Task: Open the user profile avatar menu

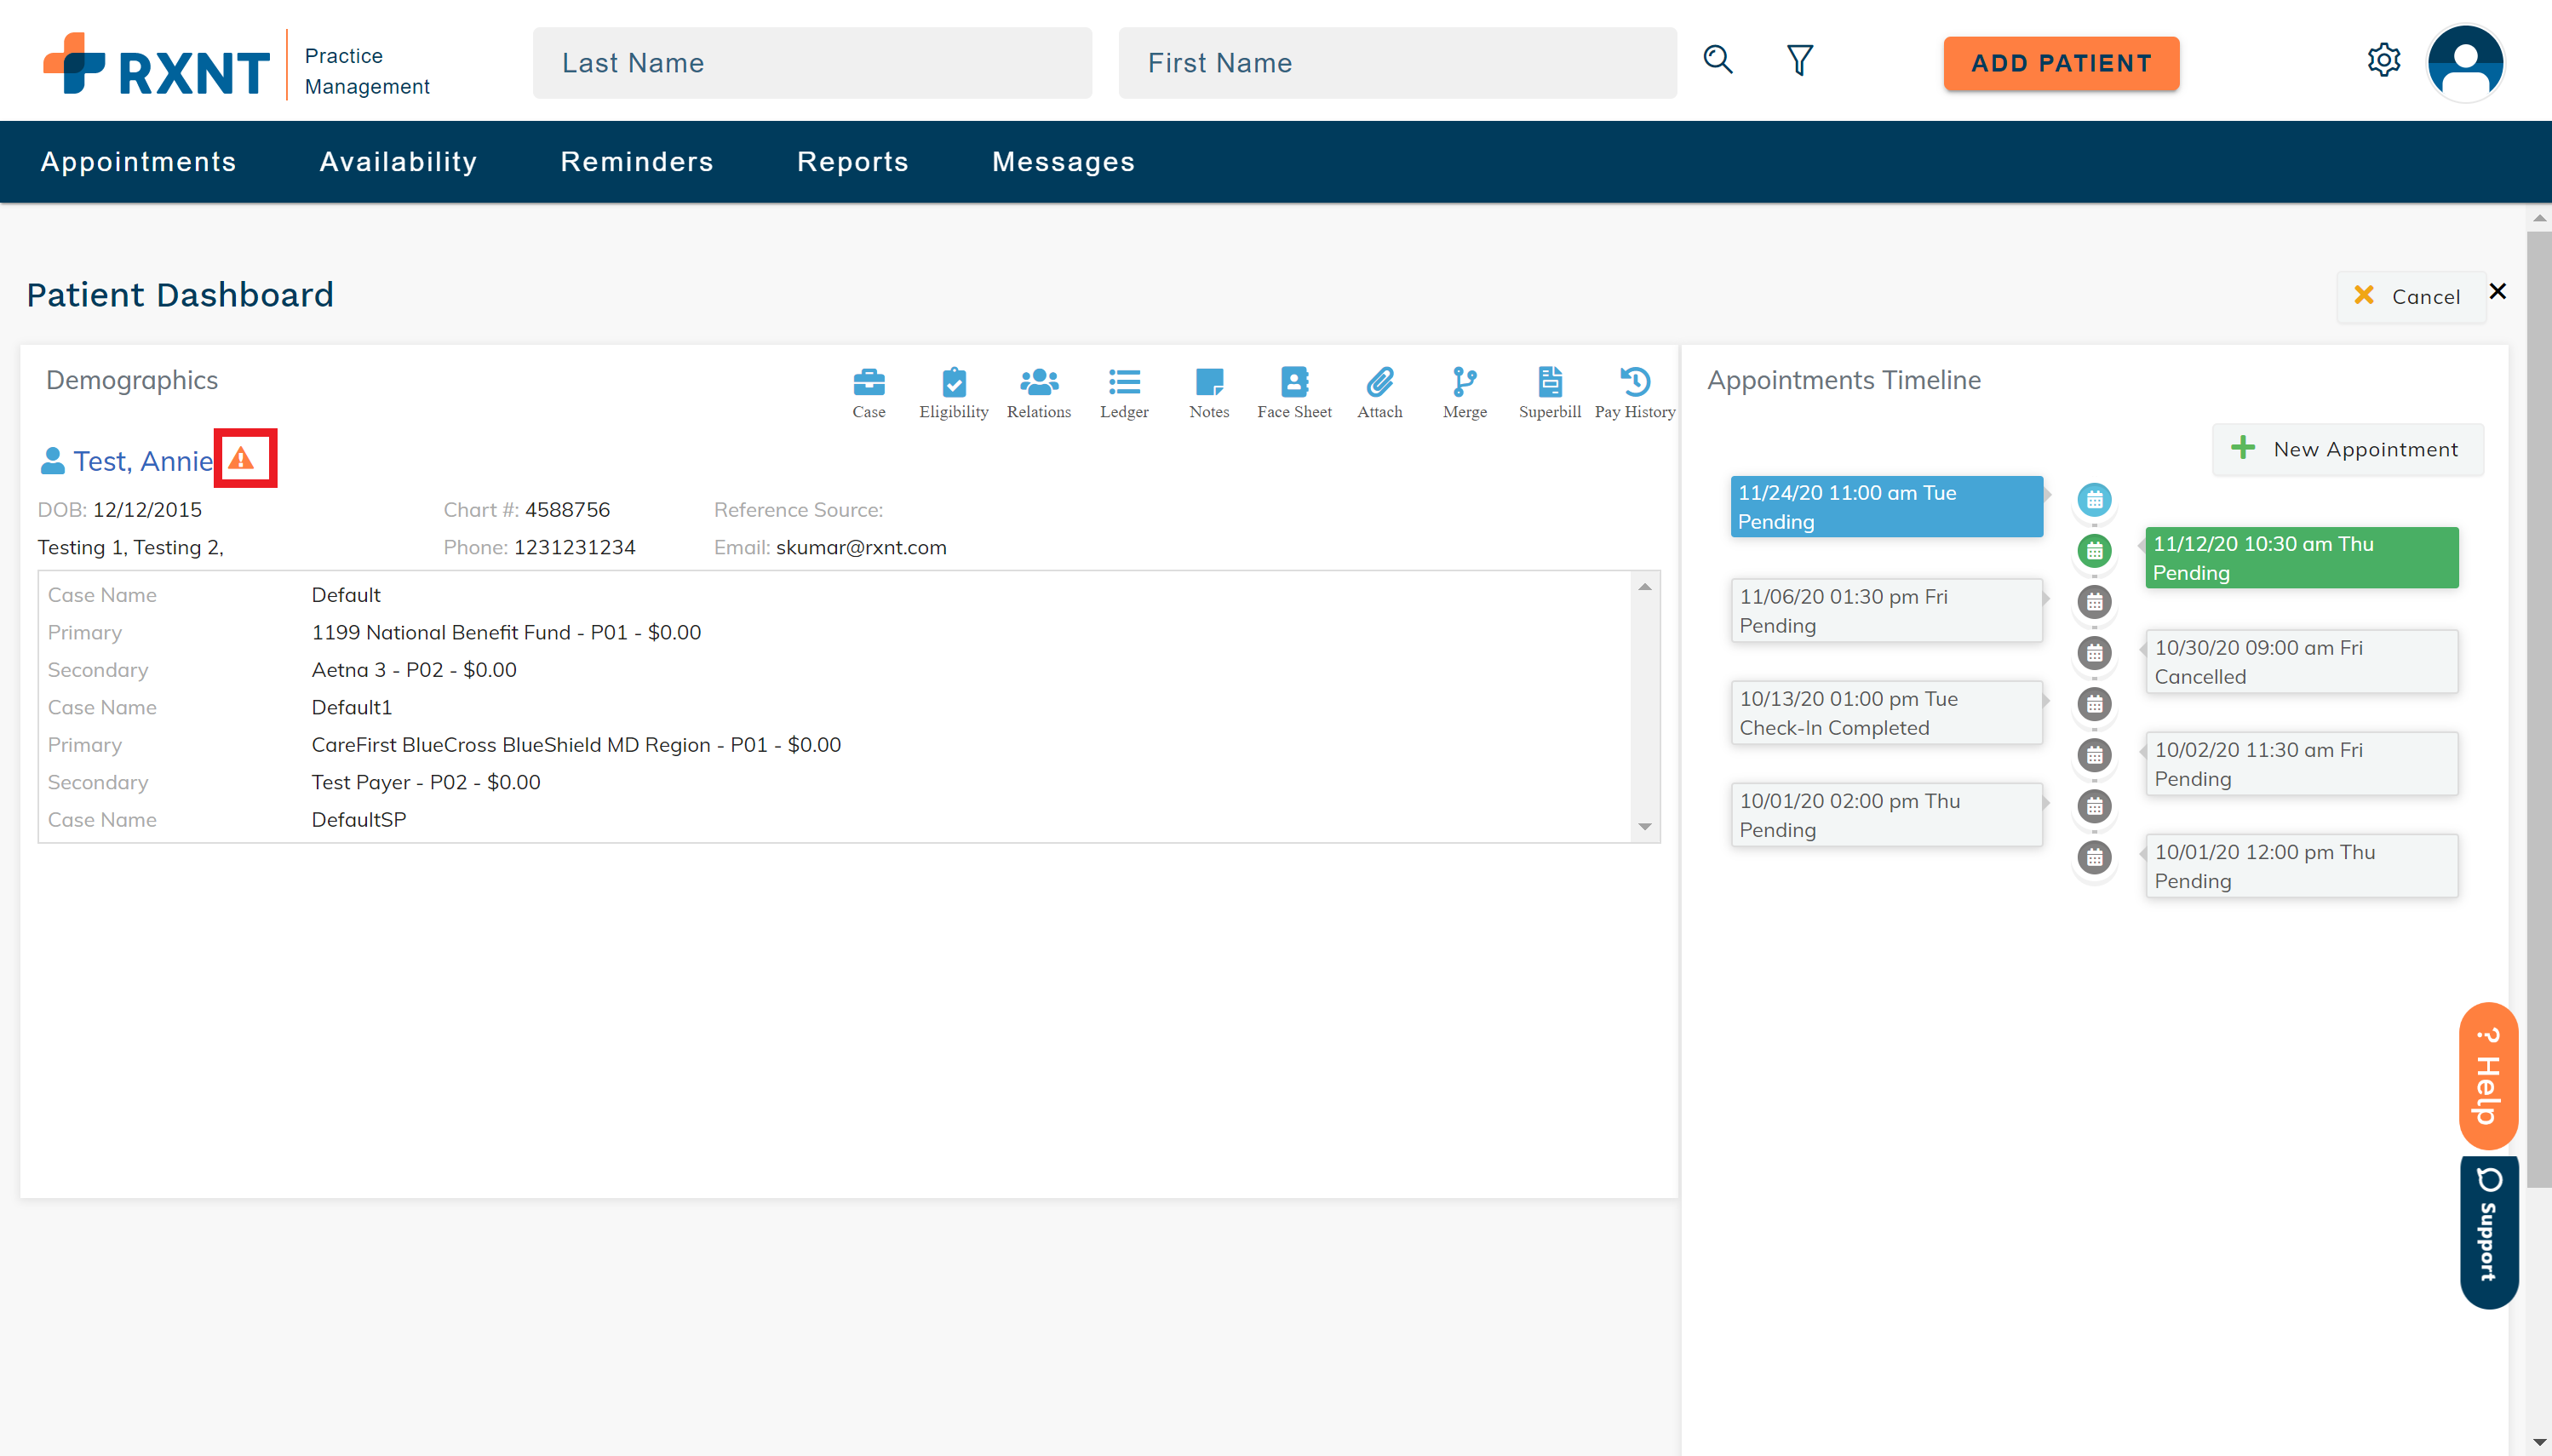Action: pos(2465,63)
